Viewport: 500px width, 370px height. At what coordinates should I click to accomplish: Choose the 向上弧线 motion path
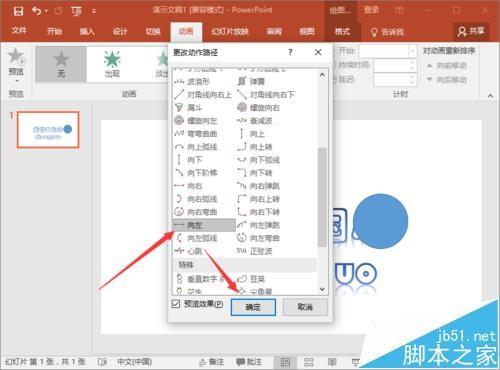click(x=196, y=147)
